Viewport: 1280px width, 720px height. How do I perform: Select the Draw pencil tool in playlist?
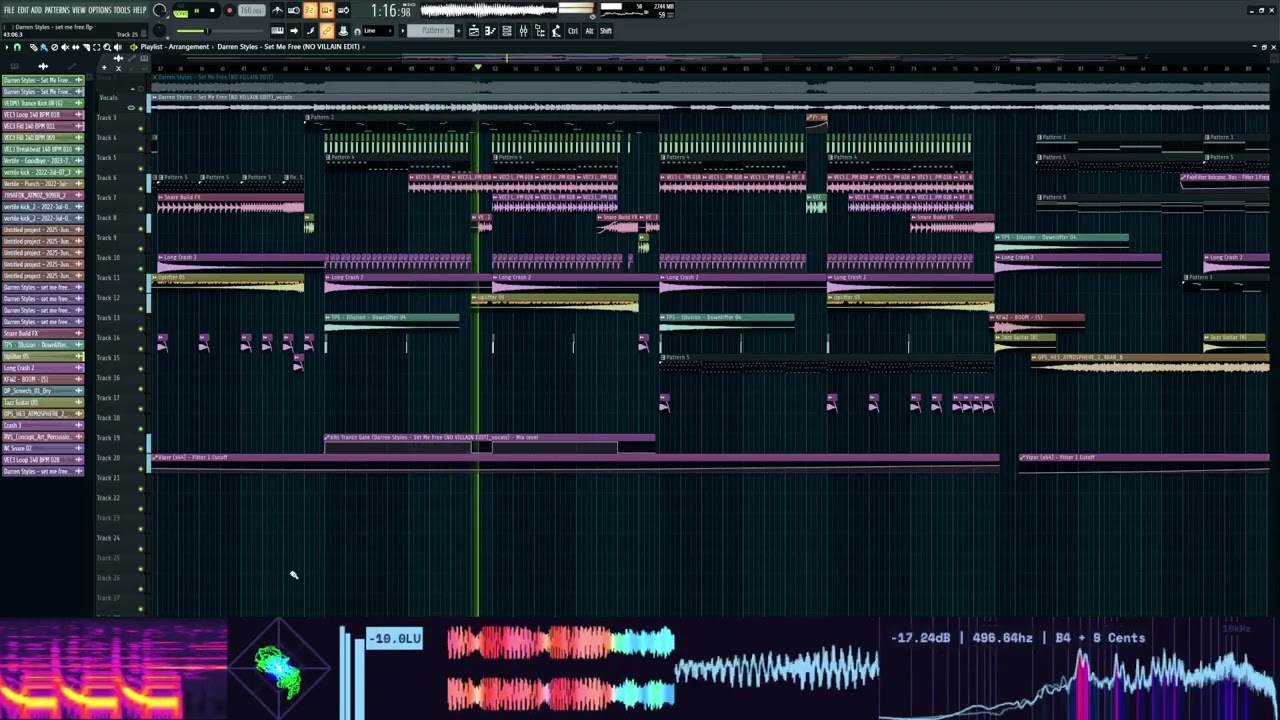pyautogui.click(x=32, y=47)
